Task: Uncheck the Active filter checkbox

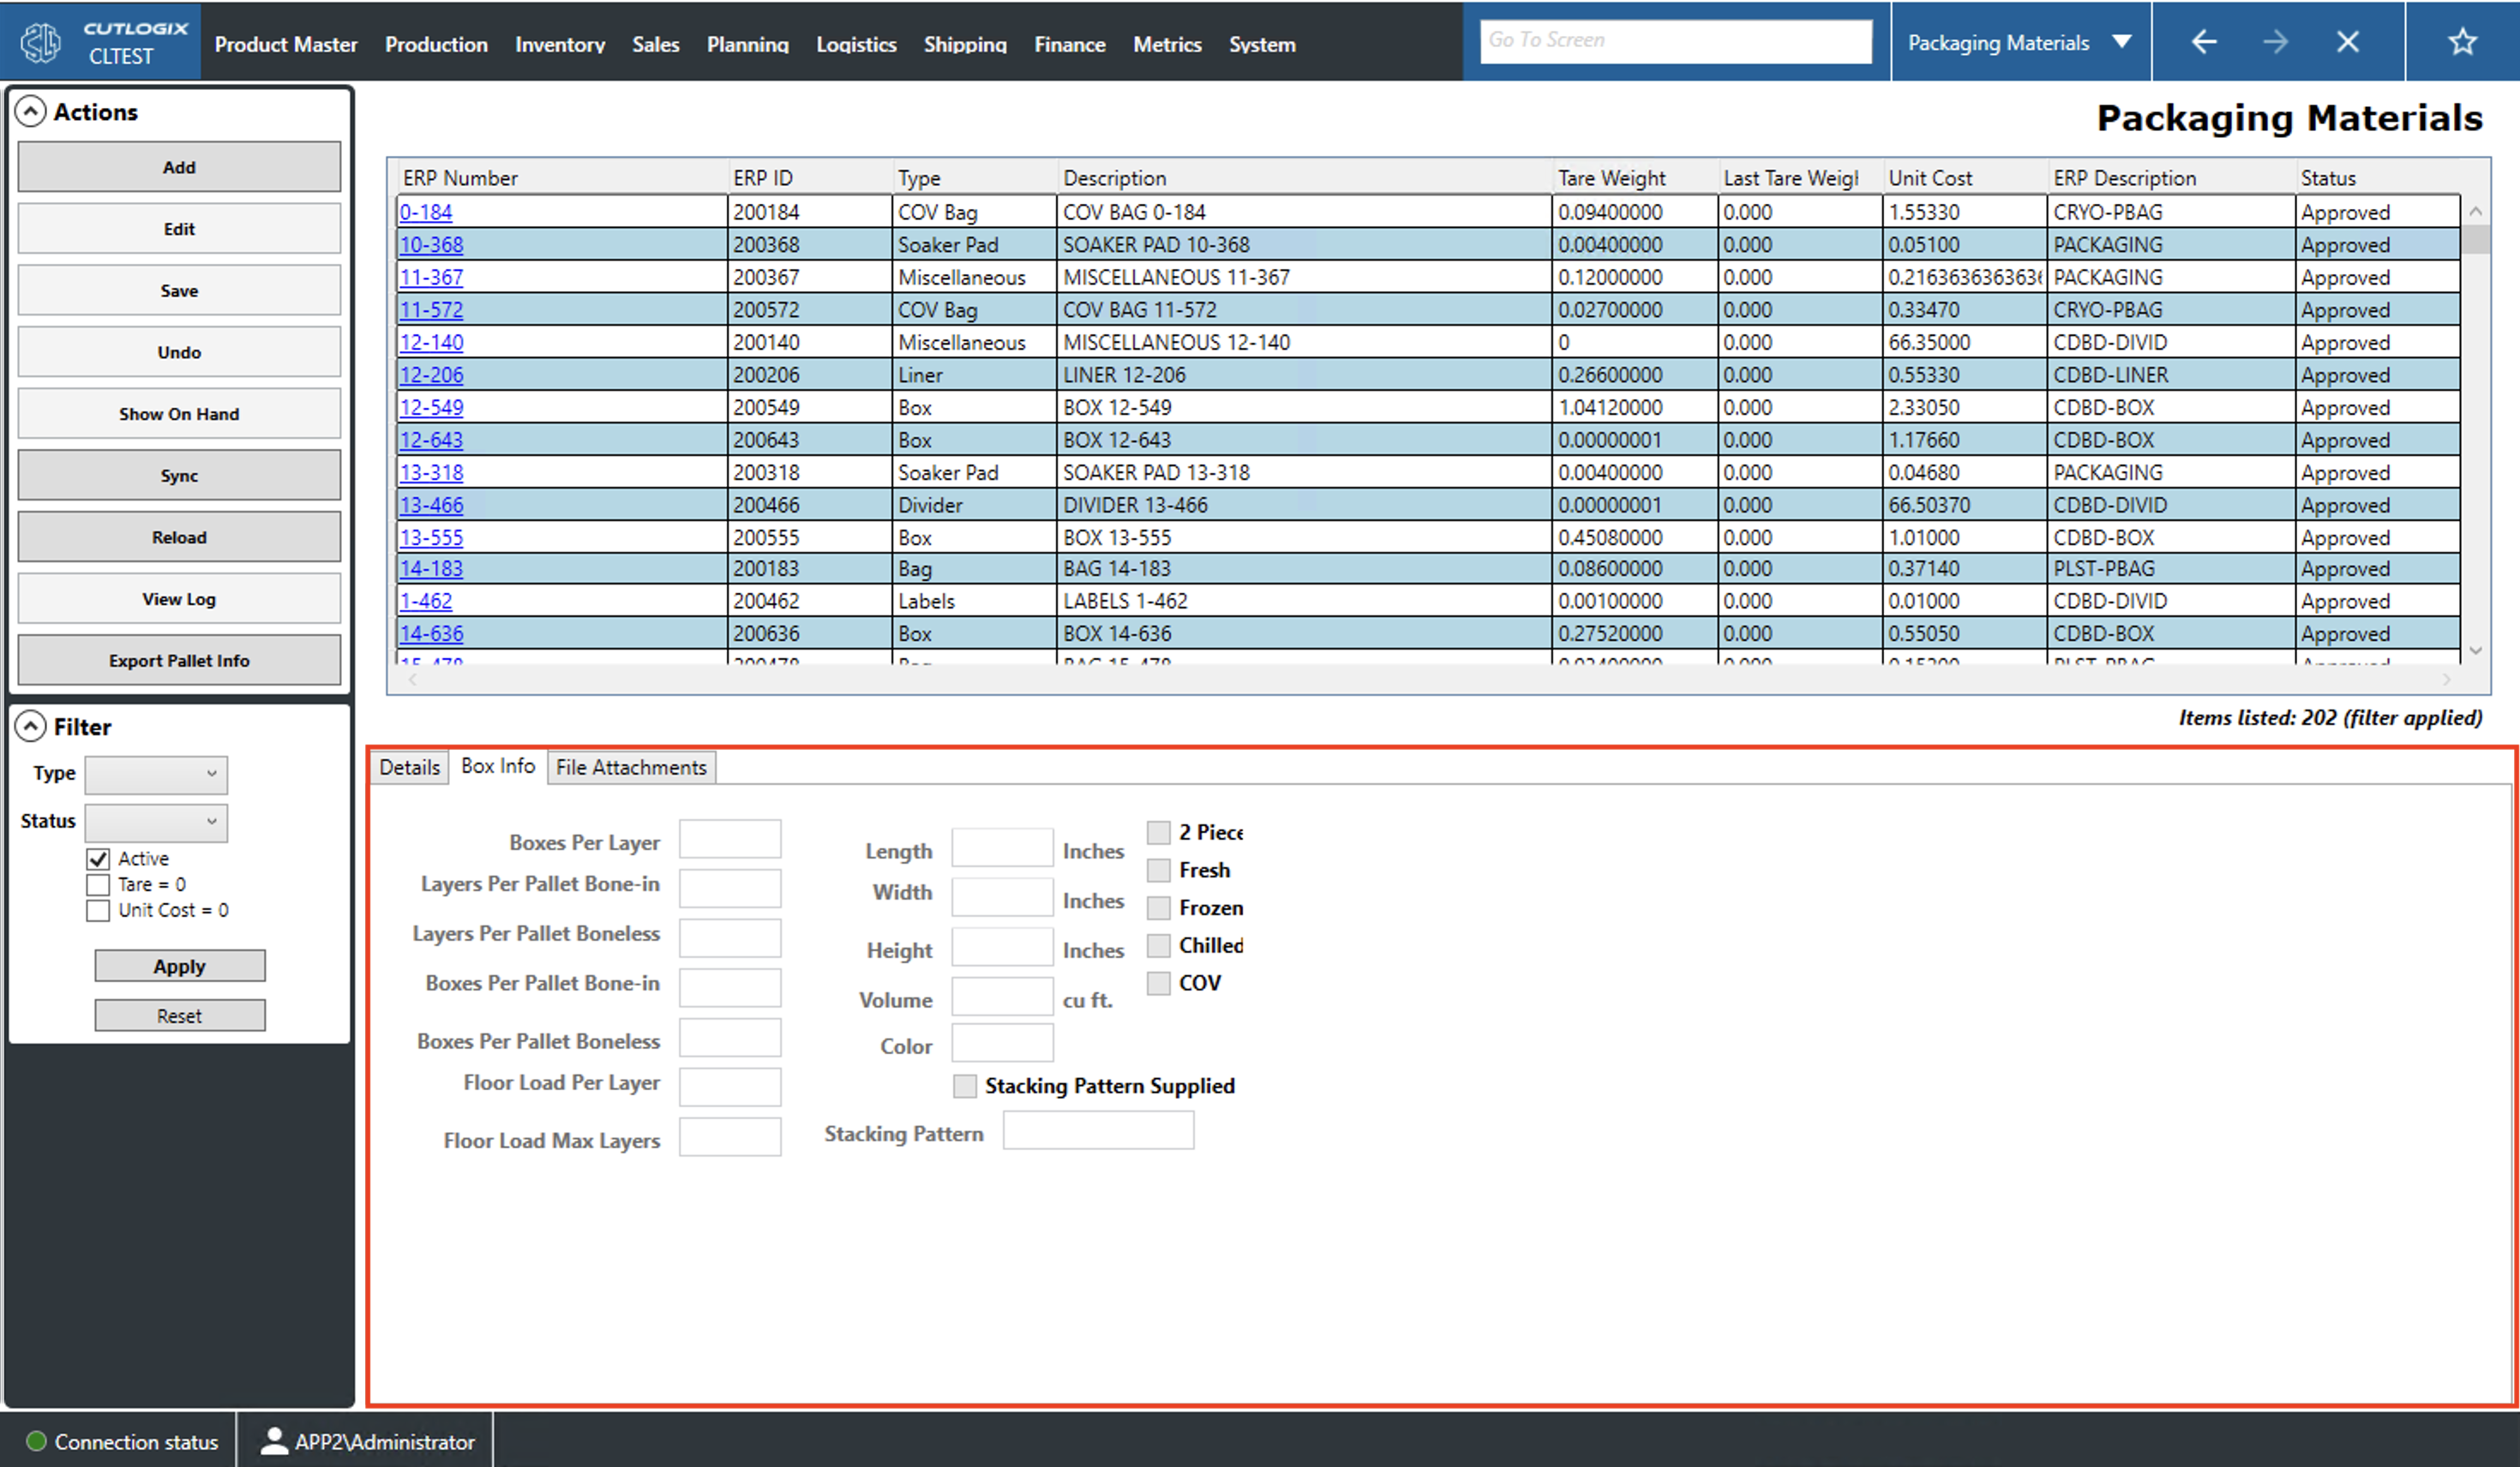Action: (x=97, y=858)
